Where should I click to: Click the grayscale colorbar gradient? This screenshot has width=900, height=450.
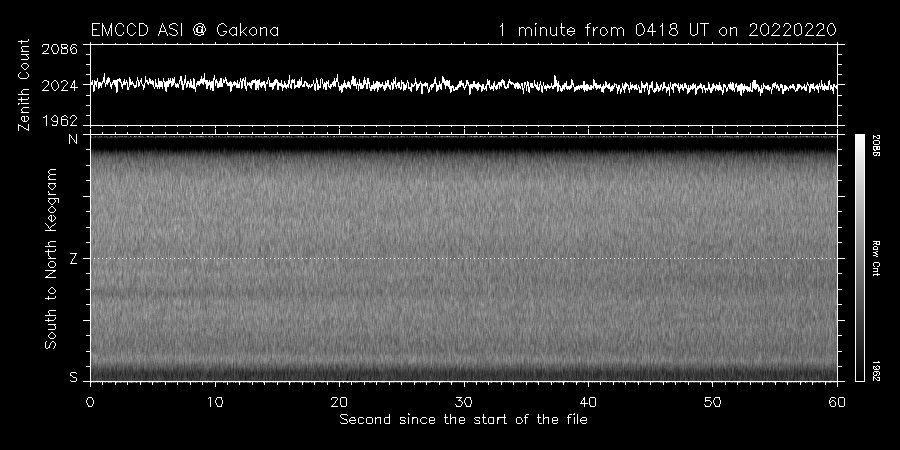coord(860,258)
